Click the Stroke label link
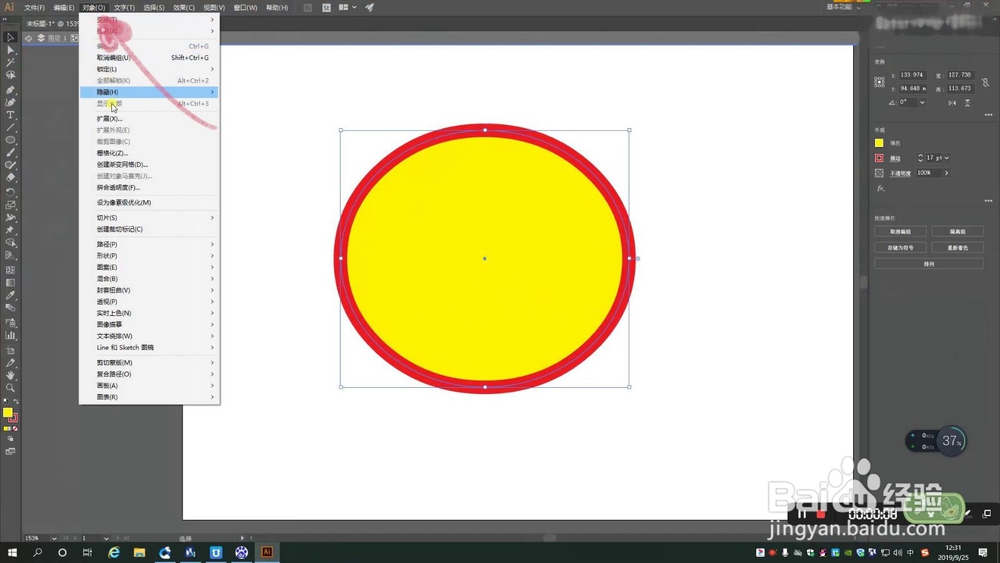 tap(895, 158)
